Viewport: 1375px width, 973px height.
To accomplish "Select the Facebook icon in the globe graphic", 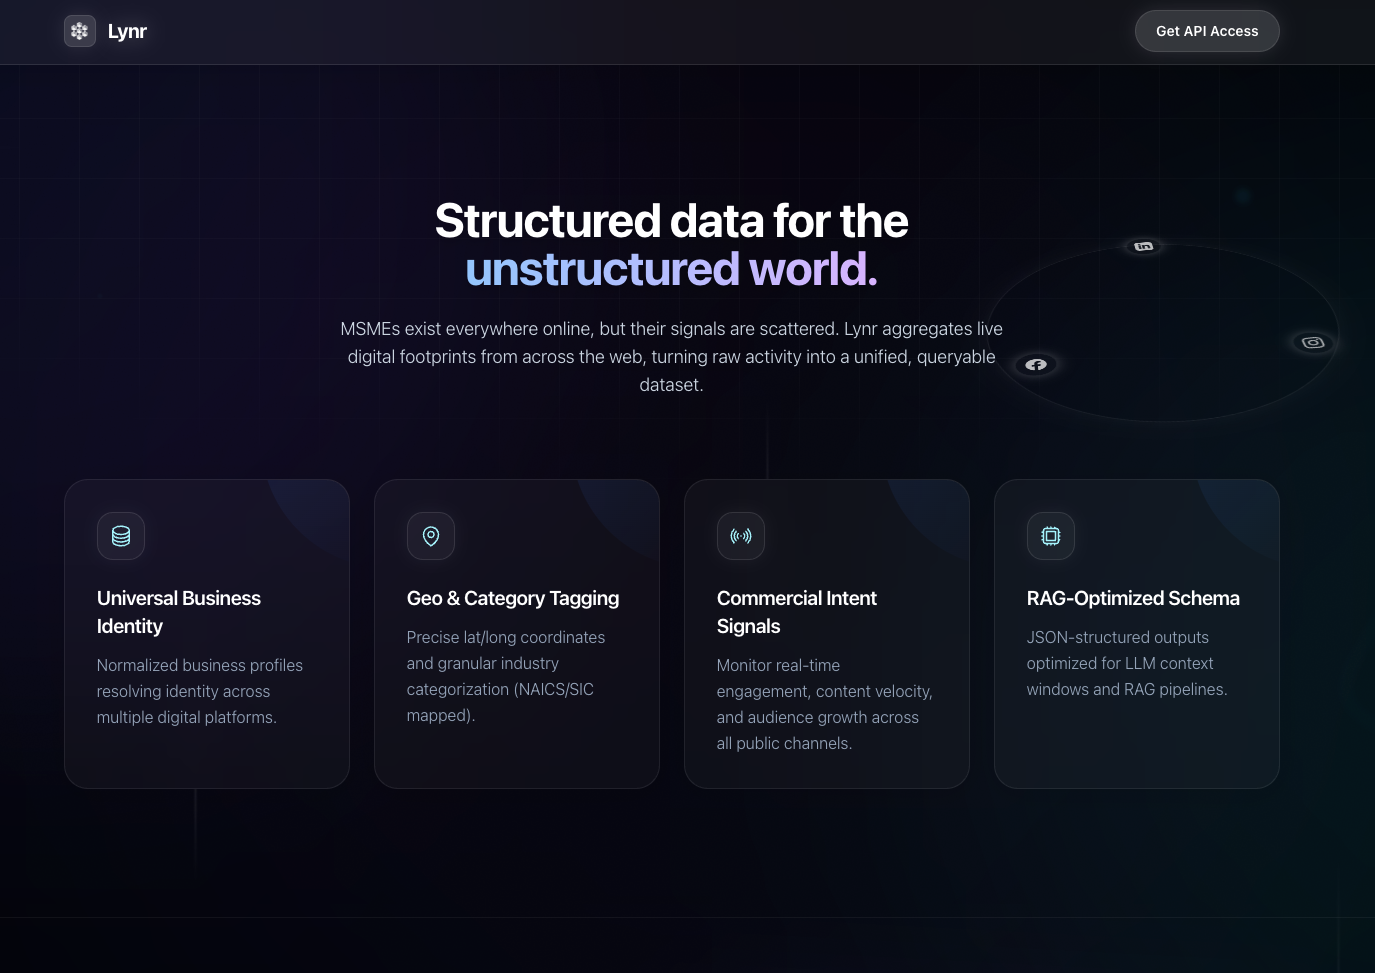I will pyautogui.click(x=1037, y=364).
